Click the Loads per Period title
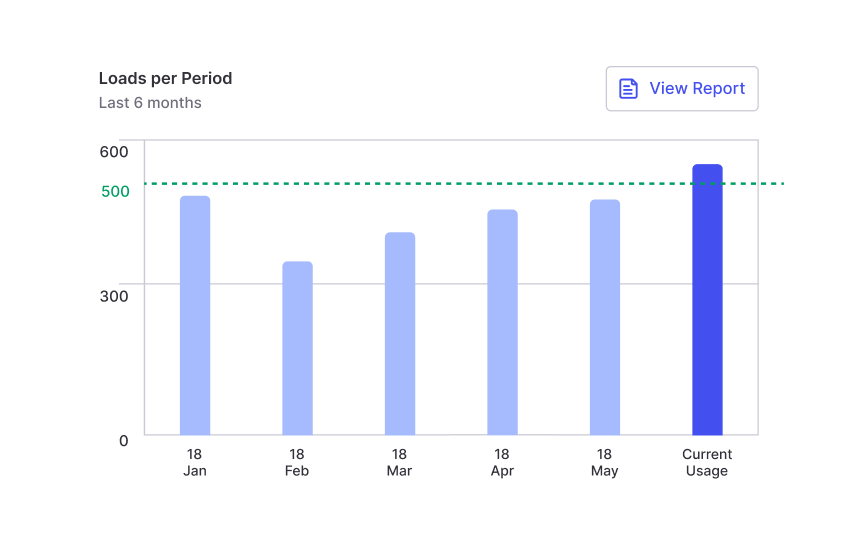The height and width of the screenshot is (545, 857). (x=165, y=78)
